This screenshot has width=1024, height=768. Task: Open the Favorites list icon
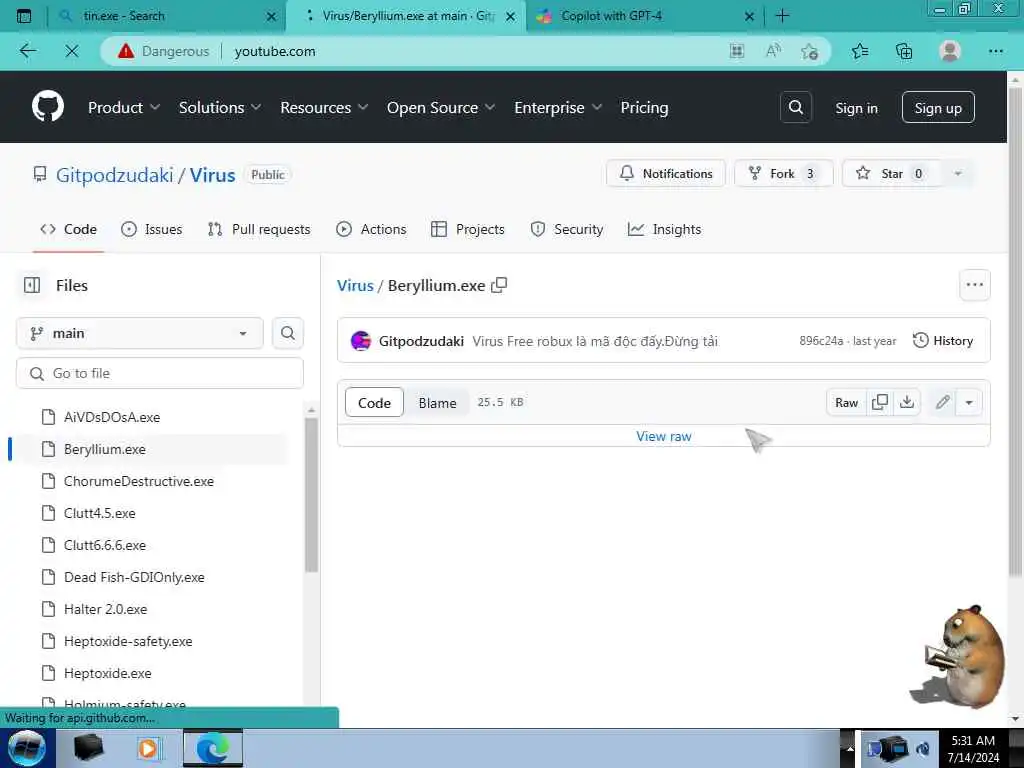tap(860, 51)
